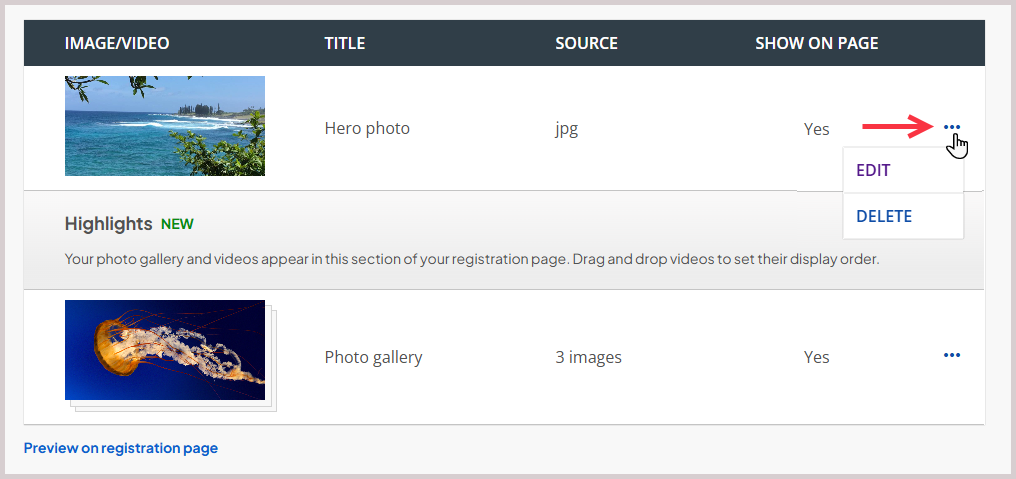Open the Hero photo row actions menu

point(951,127)
